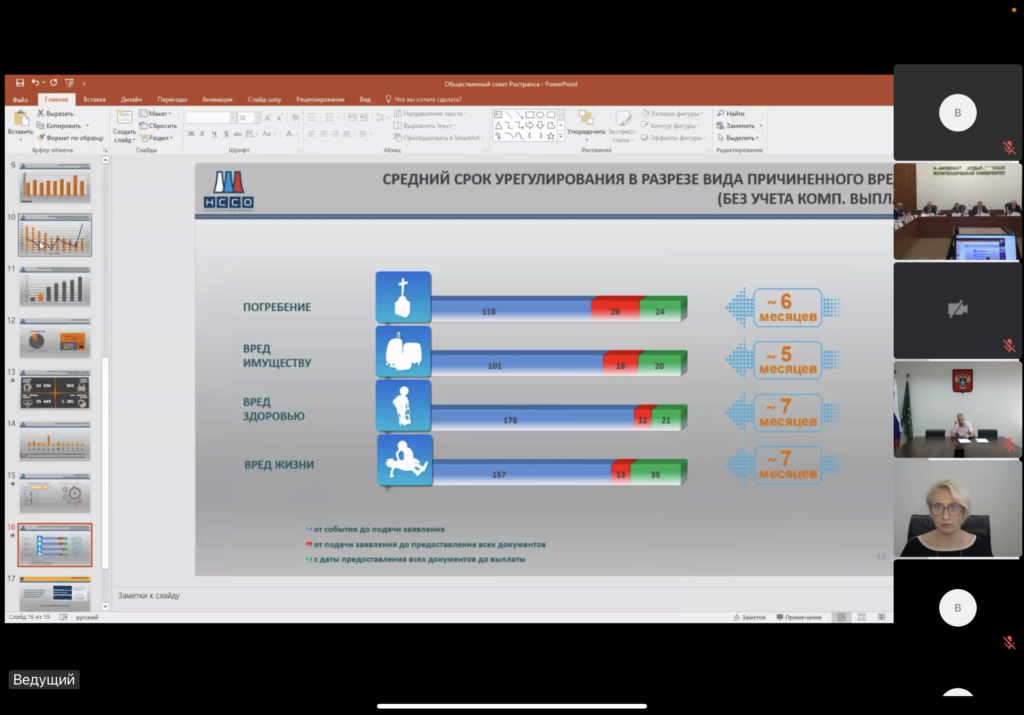Select the text box shape in gallery
The image size is (1024, 715).
pyautogui.click(x=498, y=115)
